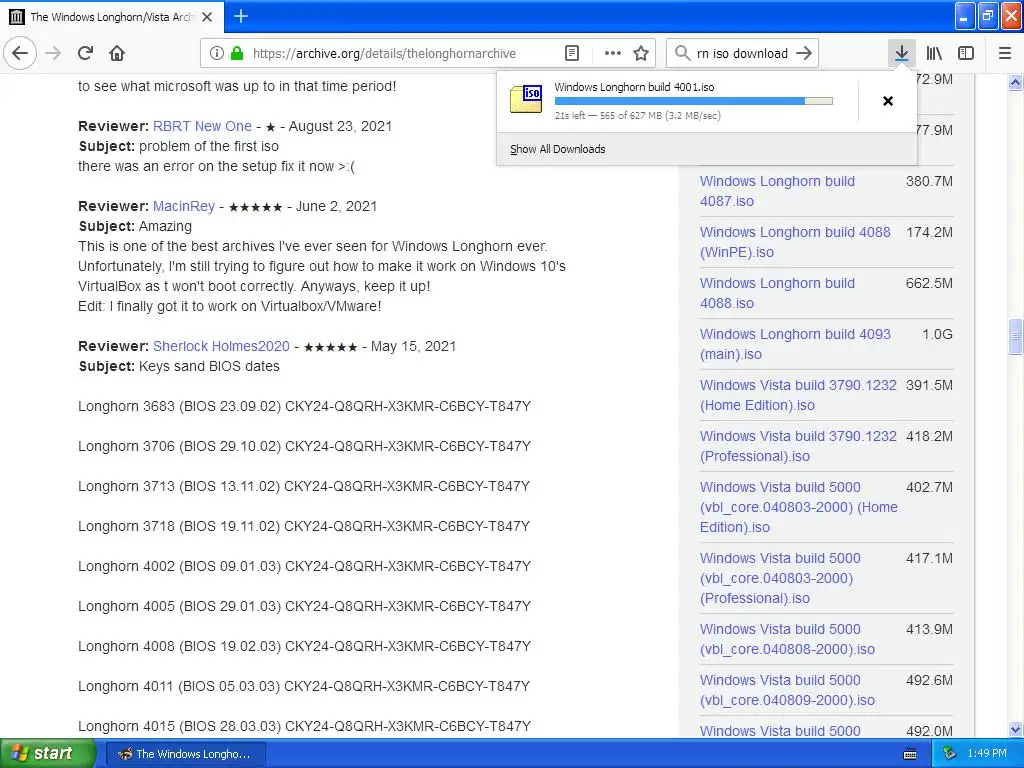Click the keyboard icon in system tray

coord(910,754)
